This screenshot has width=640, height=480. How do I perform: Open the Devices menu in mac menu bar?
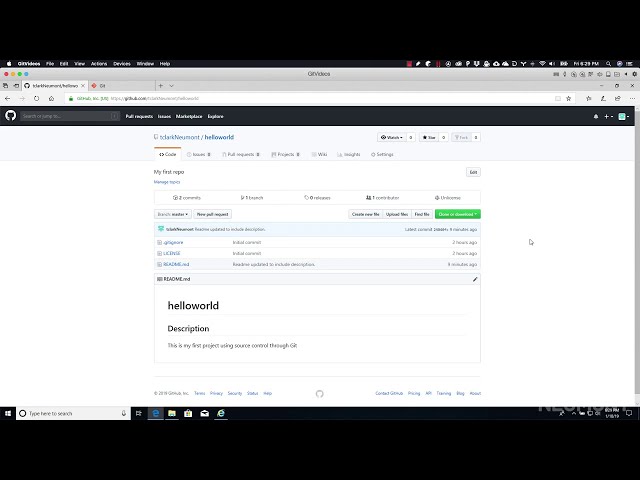coord(122,64)
